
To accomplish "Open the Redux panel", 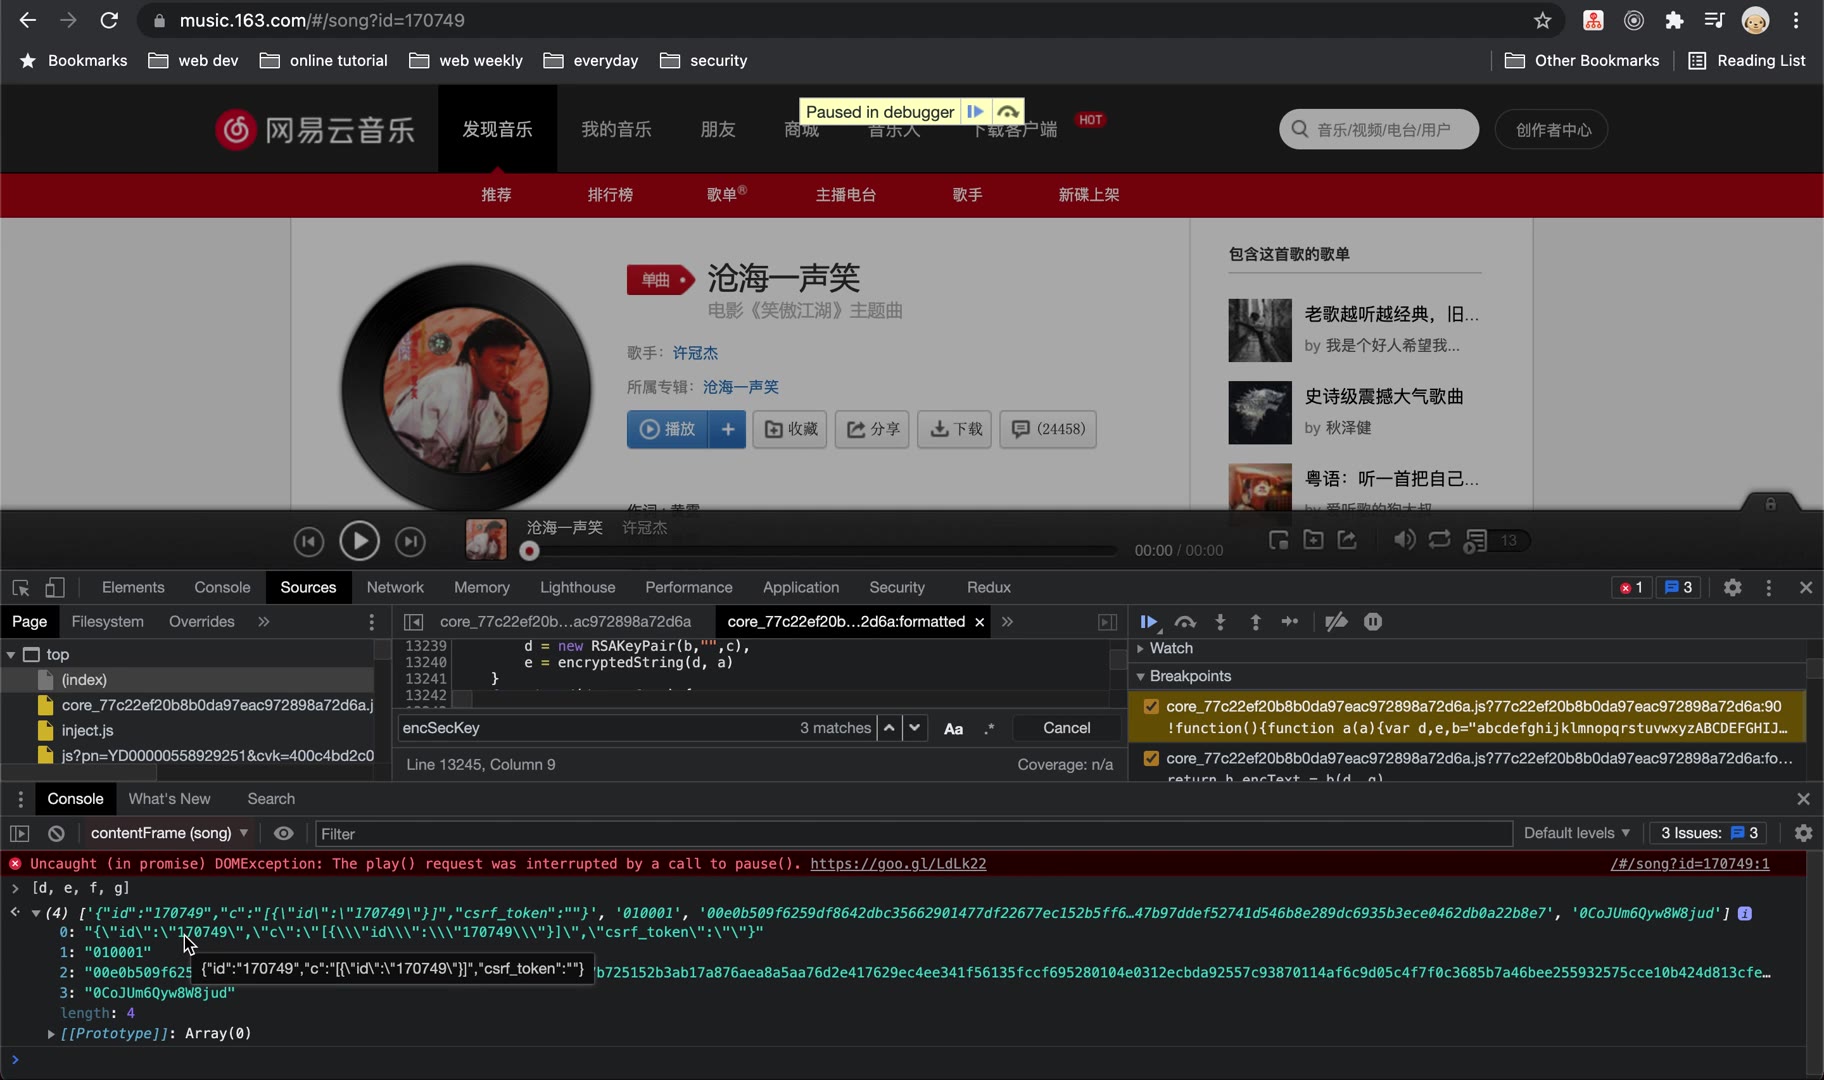I will click(988, 588).
